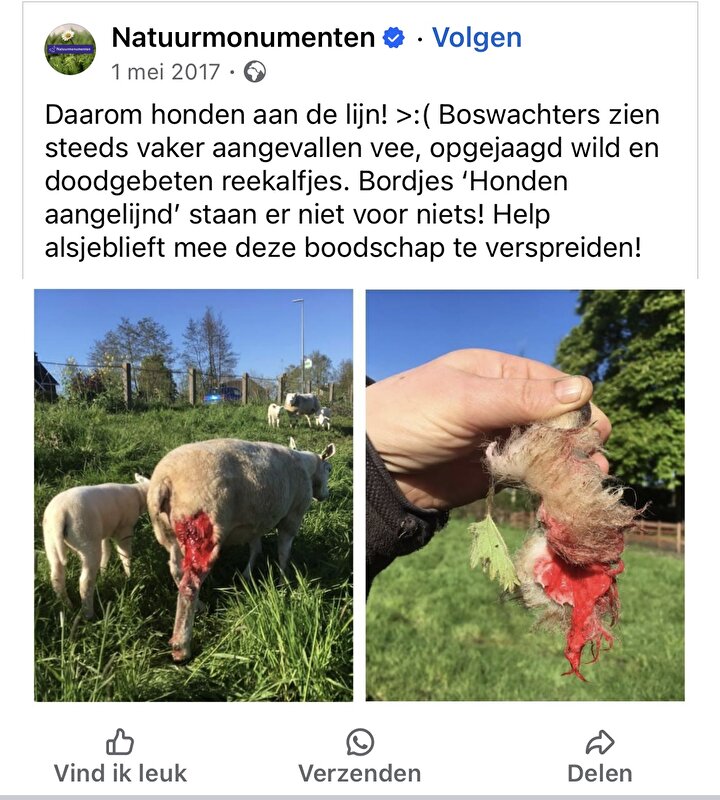Click the thumbs-up like icon
The width and height of the screenshot is (720, 800).
click(x=120, y=742)
